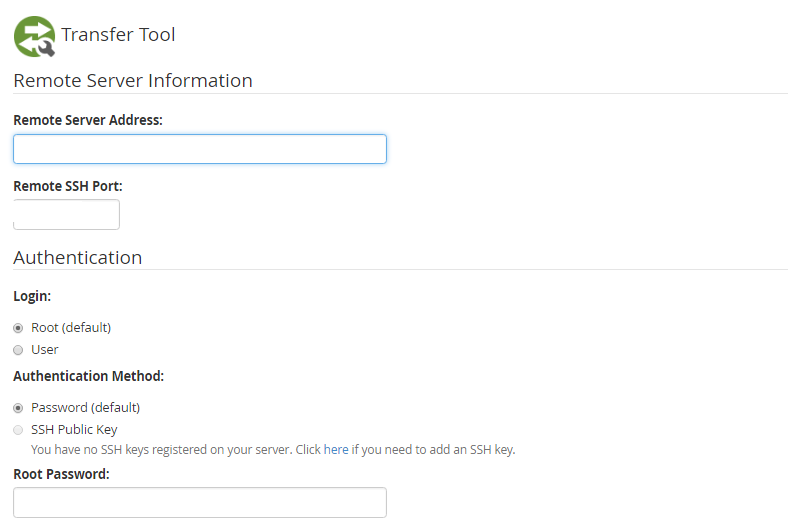Click the Root Password field

coord(200,502)
